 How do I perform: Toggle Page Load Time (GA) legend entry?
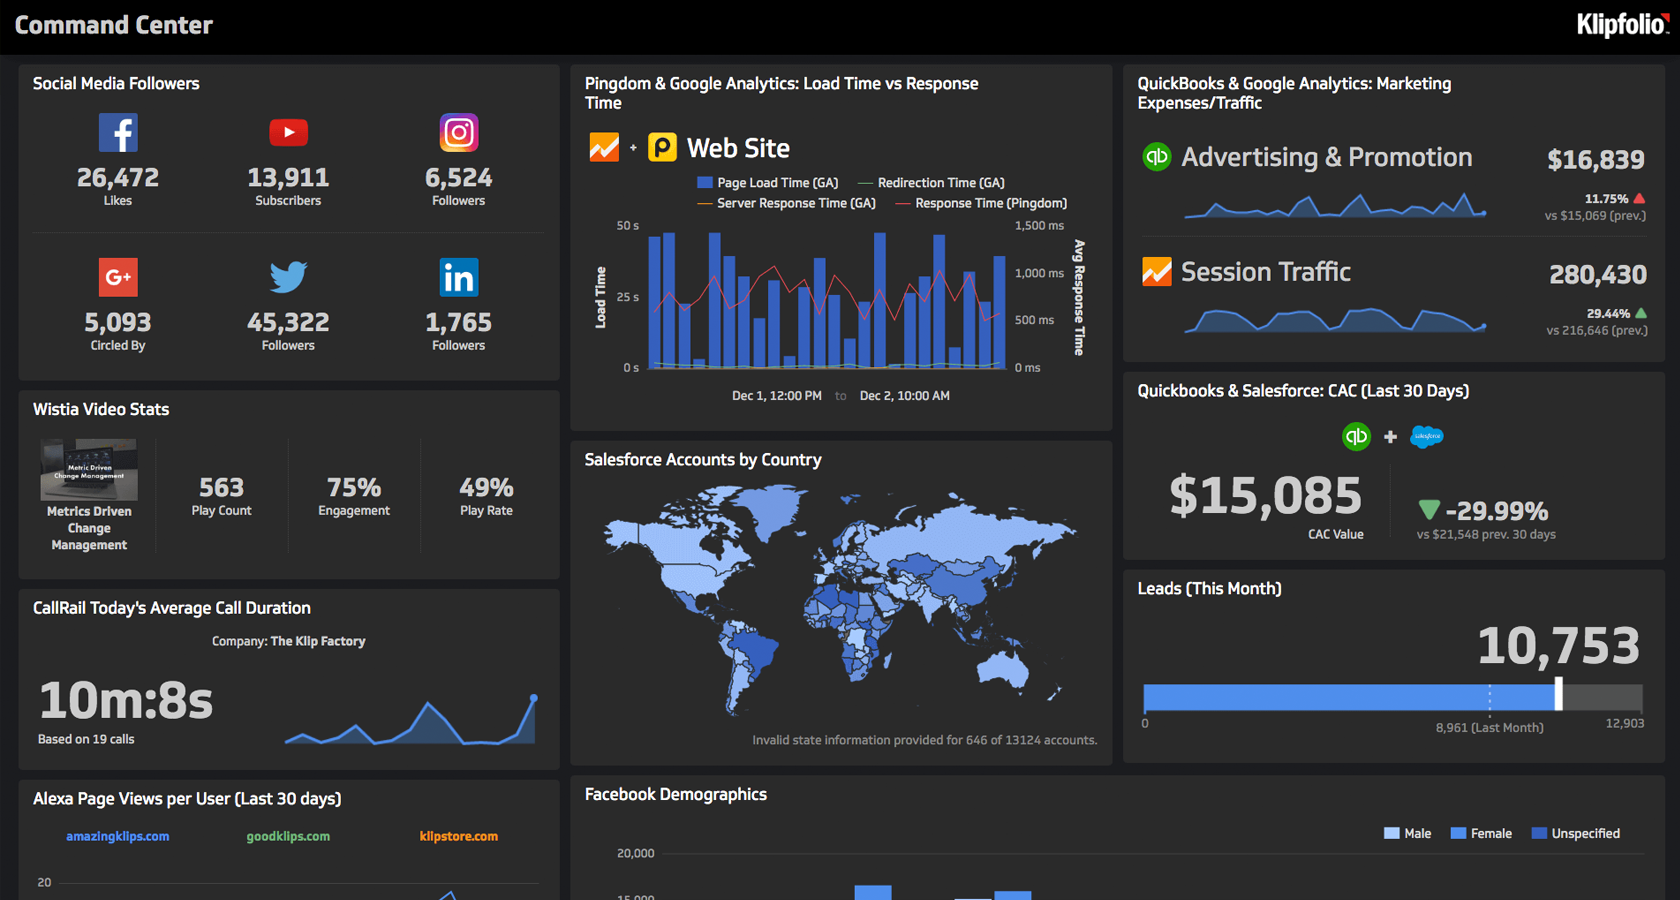pyautogui.click(x=768, y=183)
